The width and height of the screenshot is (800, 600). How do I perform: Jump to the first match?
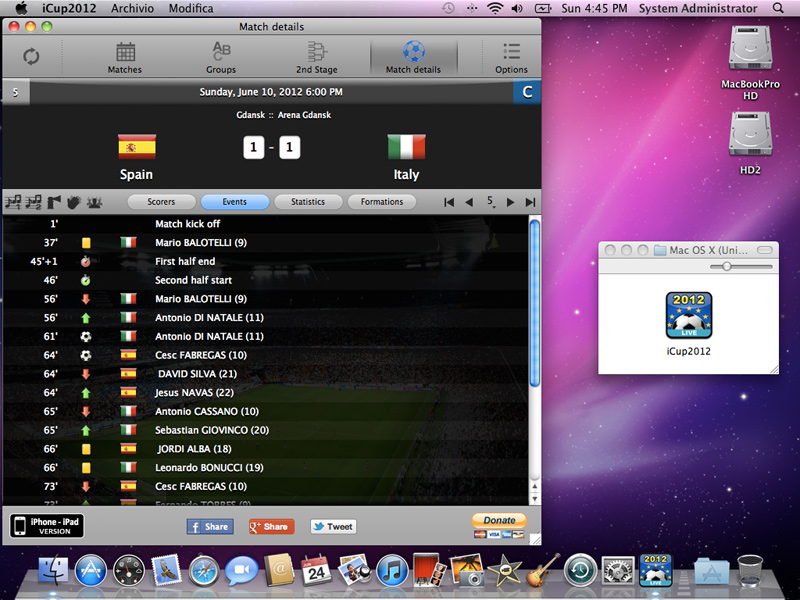[449, 203]
